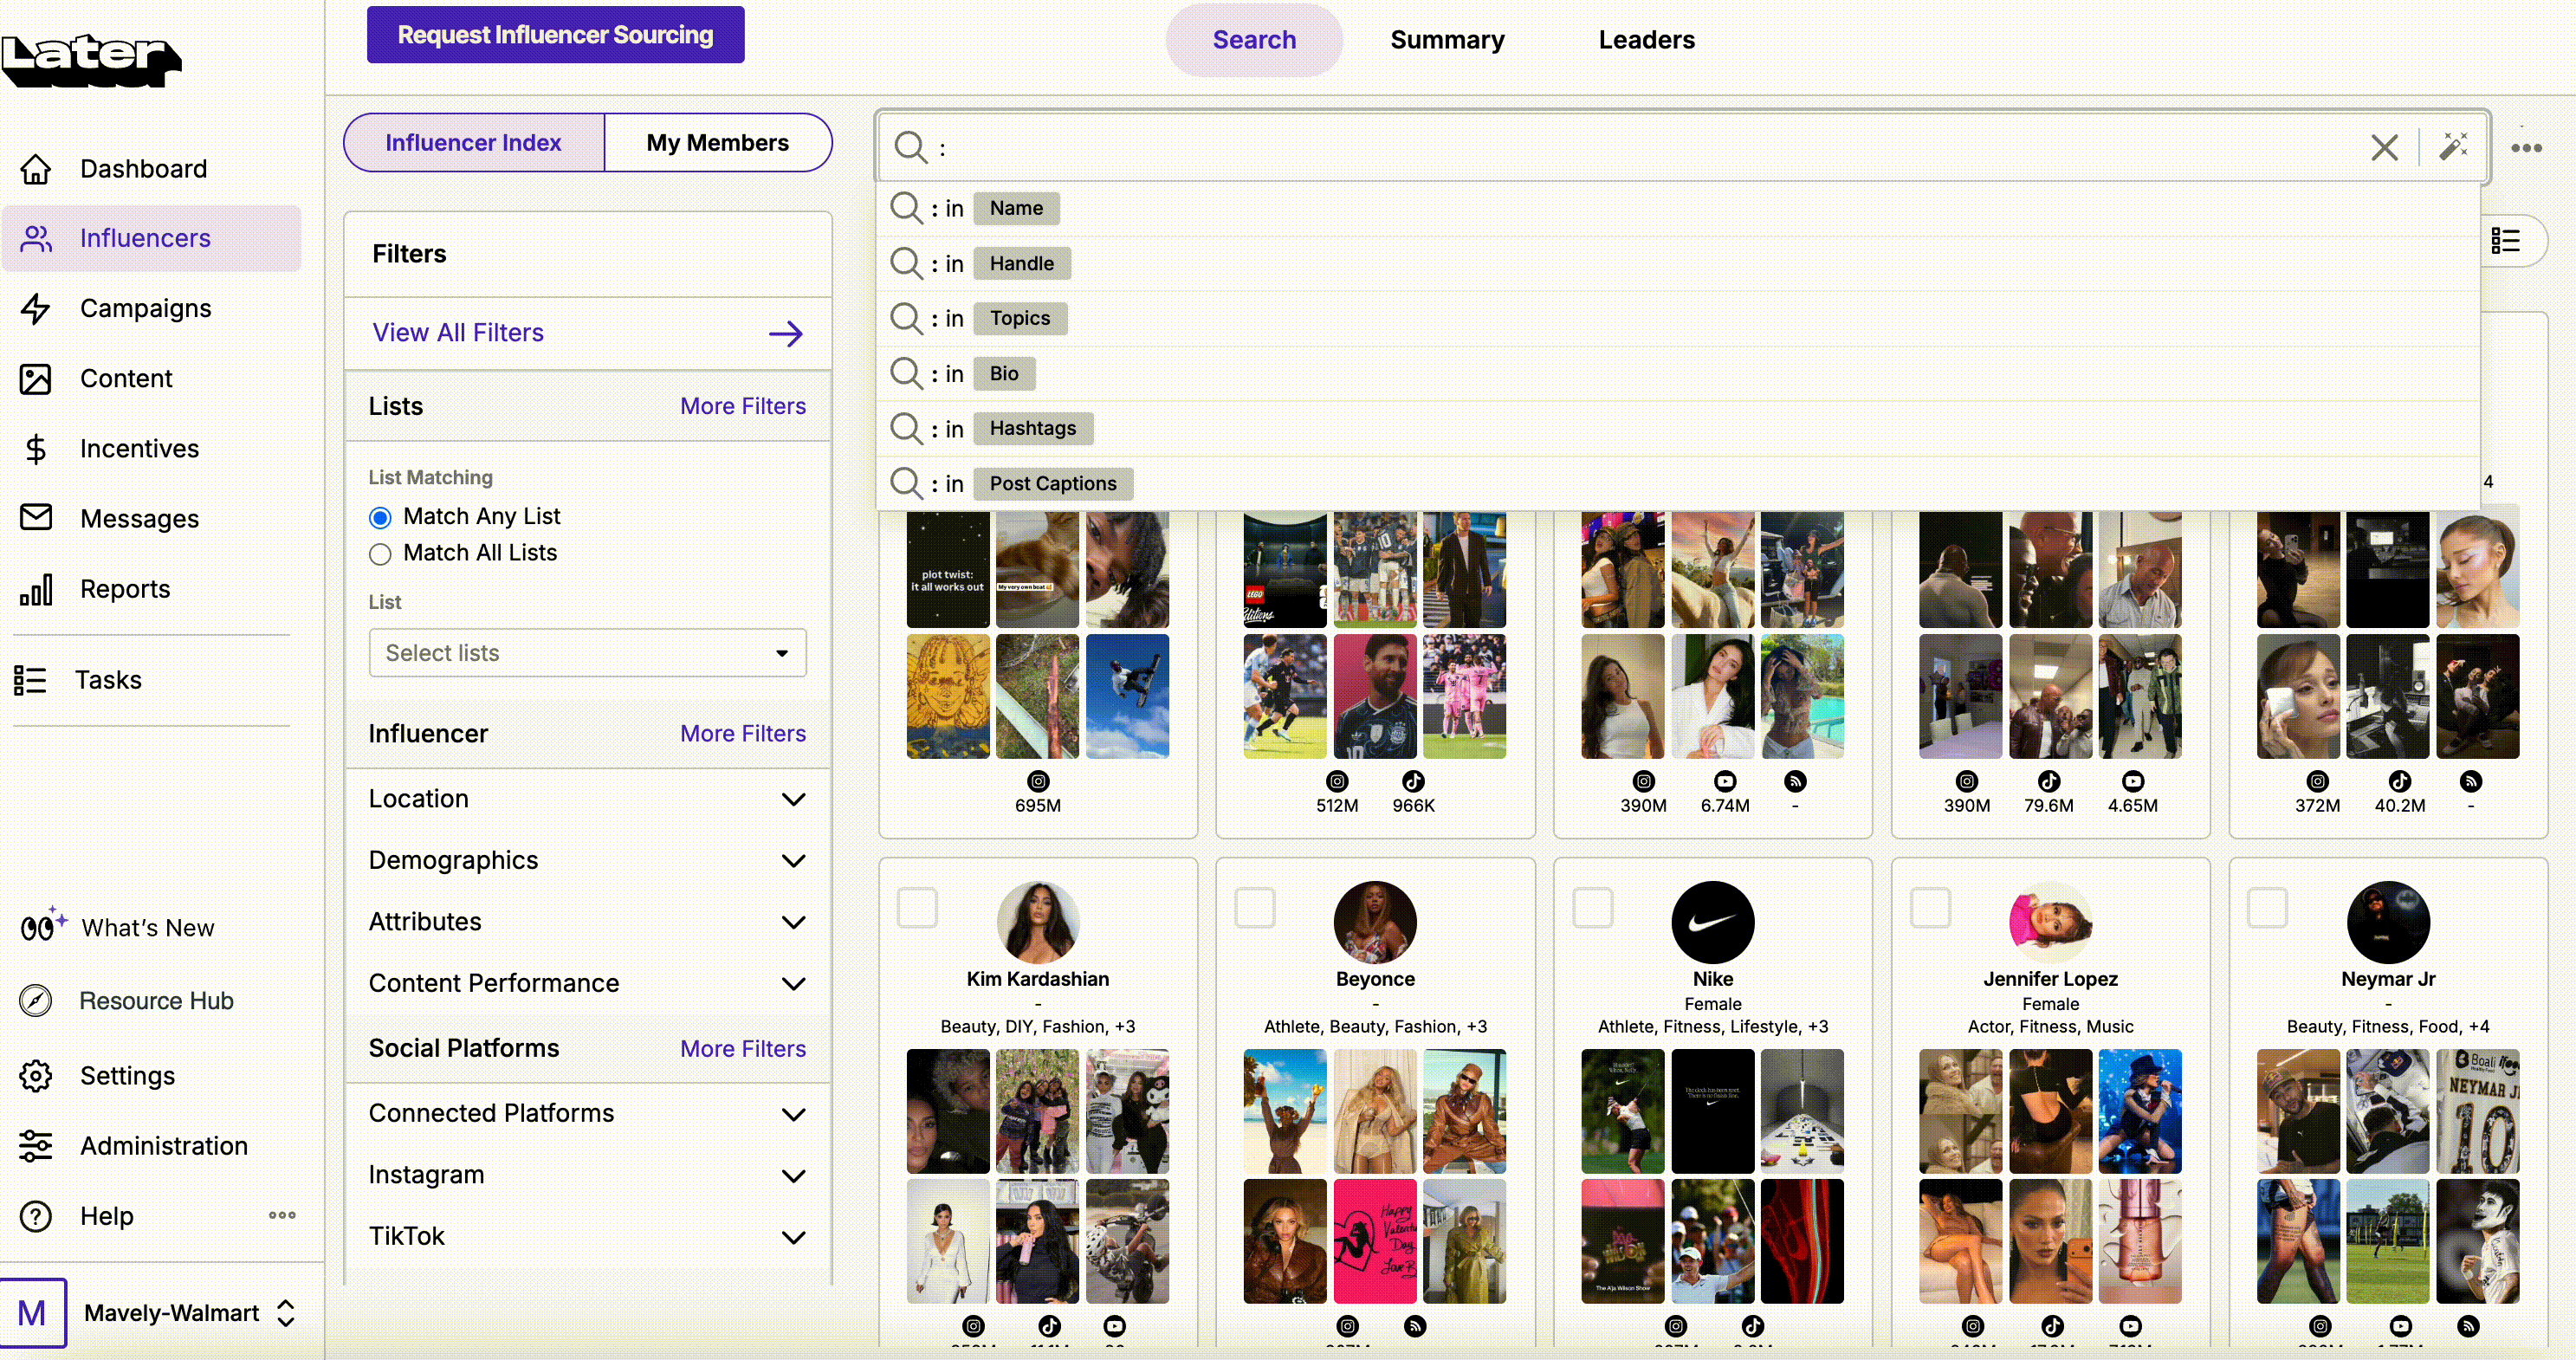Screen dimensions: 2576x1360
Task: Choose search suggestion in Hashtags
Action: click(1678, 429)
